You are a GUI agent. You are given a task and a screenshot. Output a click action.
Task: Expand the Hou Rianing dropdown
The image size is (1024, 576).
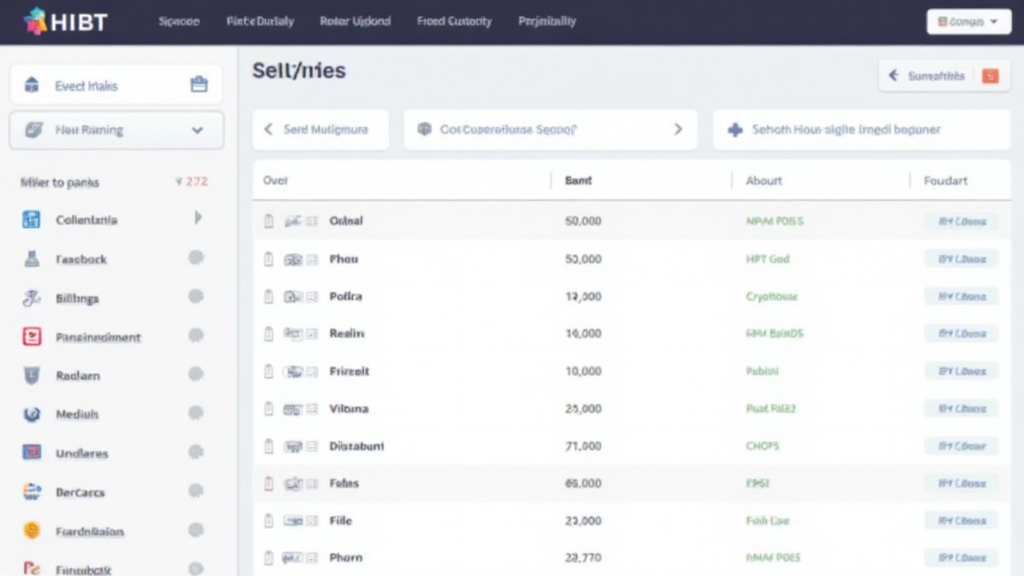tap(197, 130)
